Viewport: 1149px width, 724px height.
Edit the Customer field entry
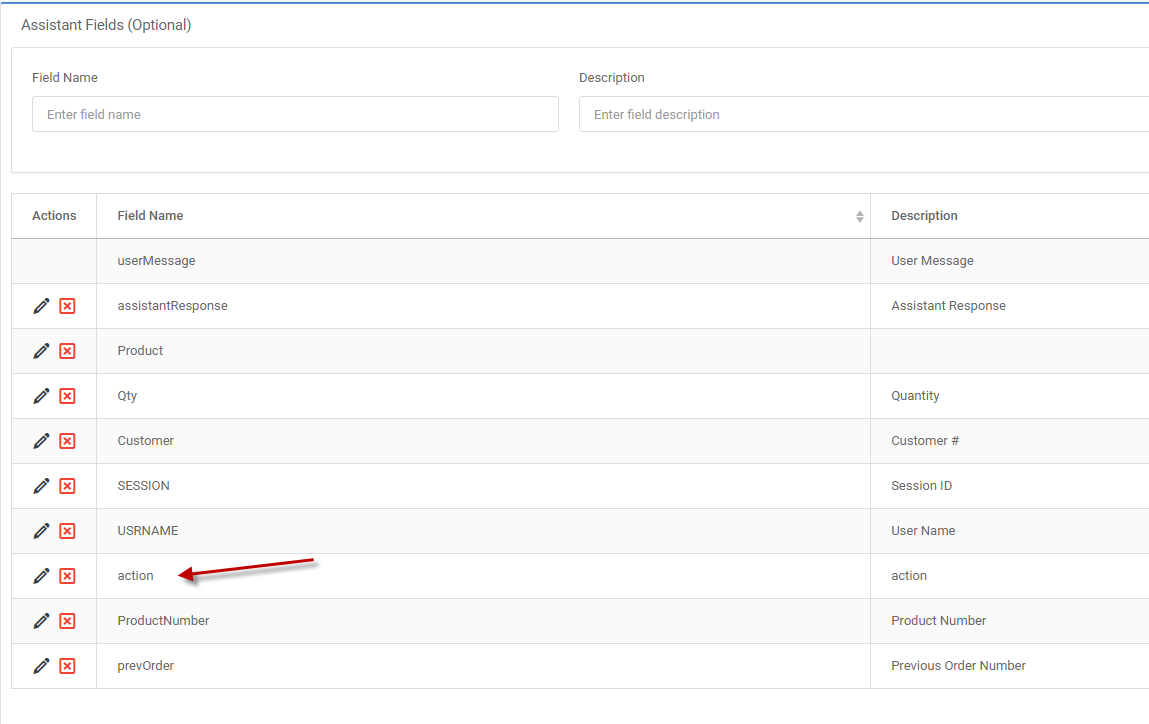pyautogui.click(x=41, y=441)
